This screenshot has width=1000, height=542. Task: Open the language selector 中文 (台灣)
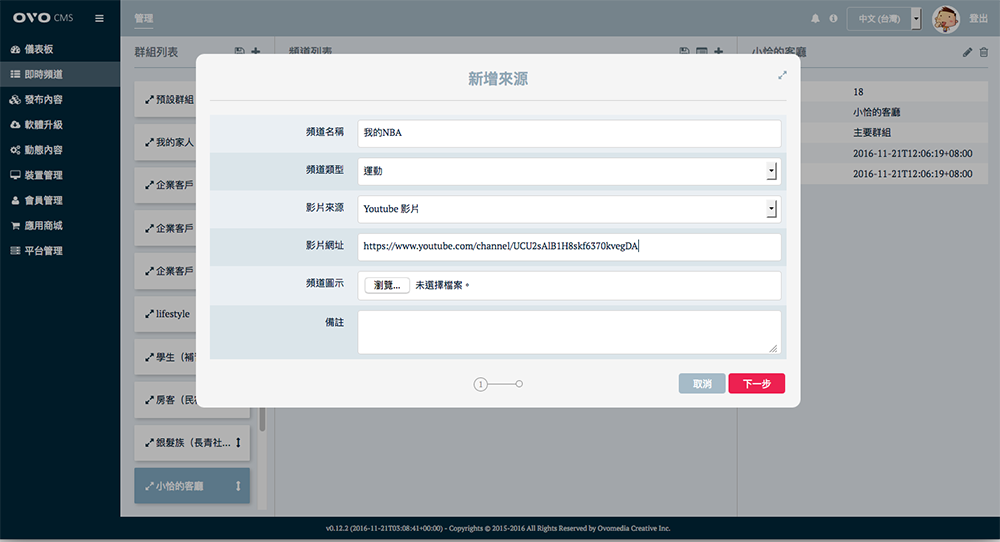(x=884, y=18)
